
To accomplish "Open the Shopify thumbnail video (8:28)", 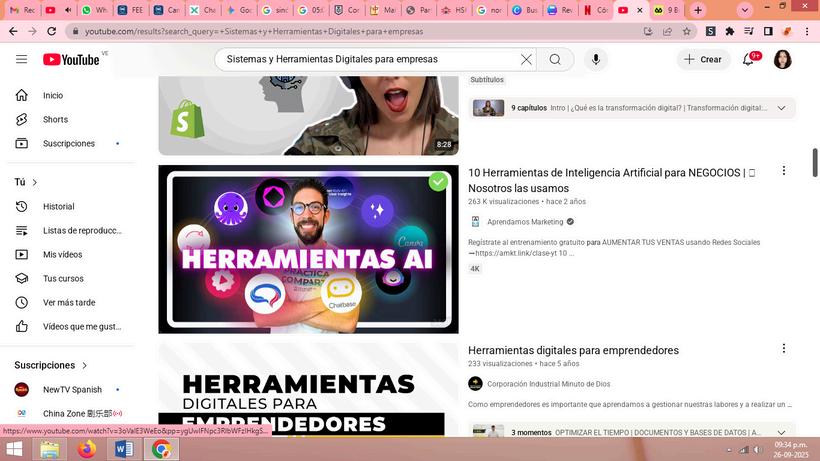I will tap(309, 116).
